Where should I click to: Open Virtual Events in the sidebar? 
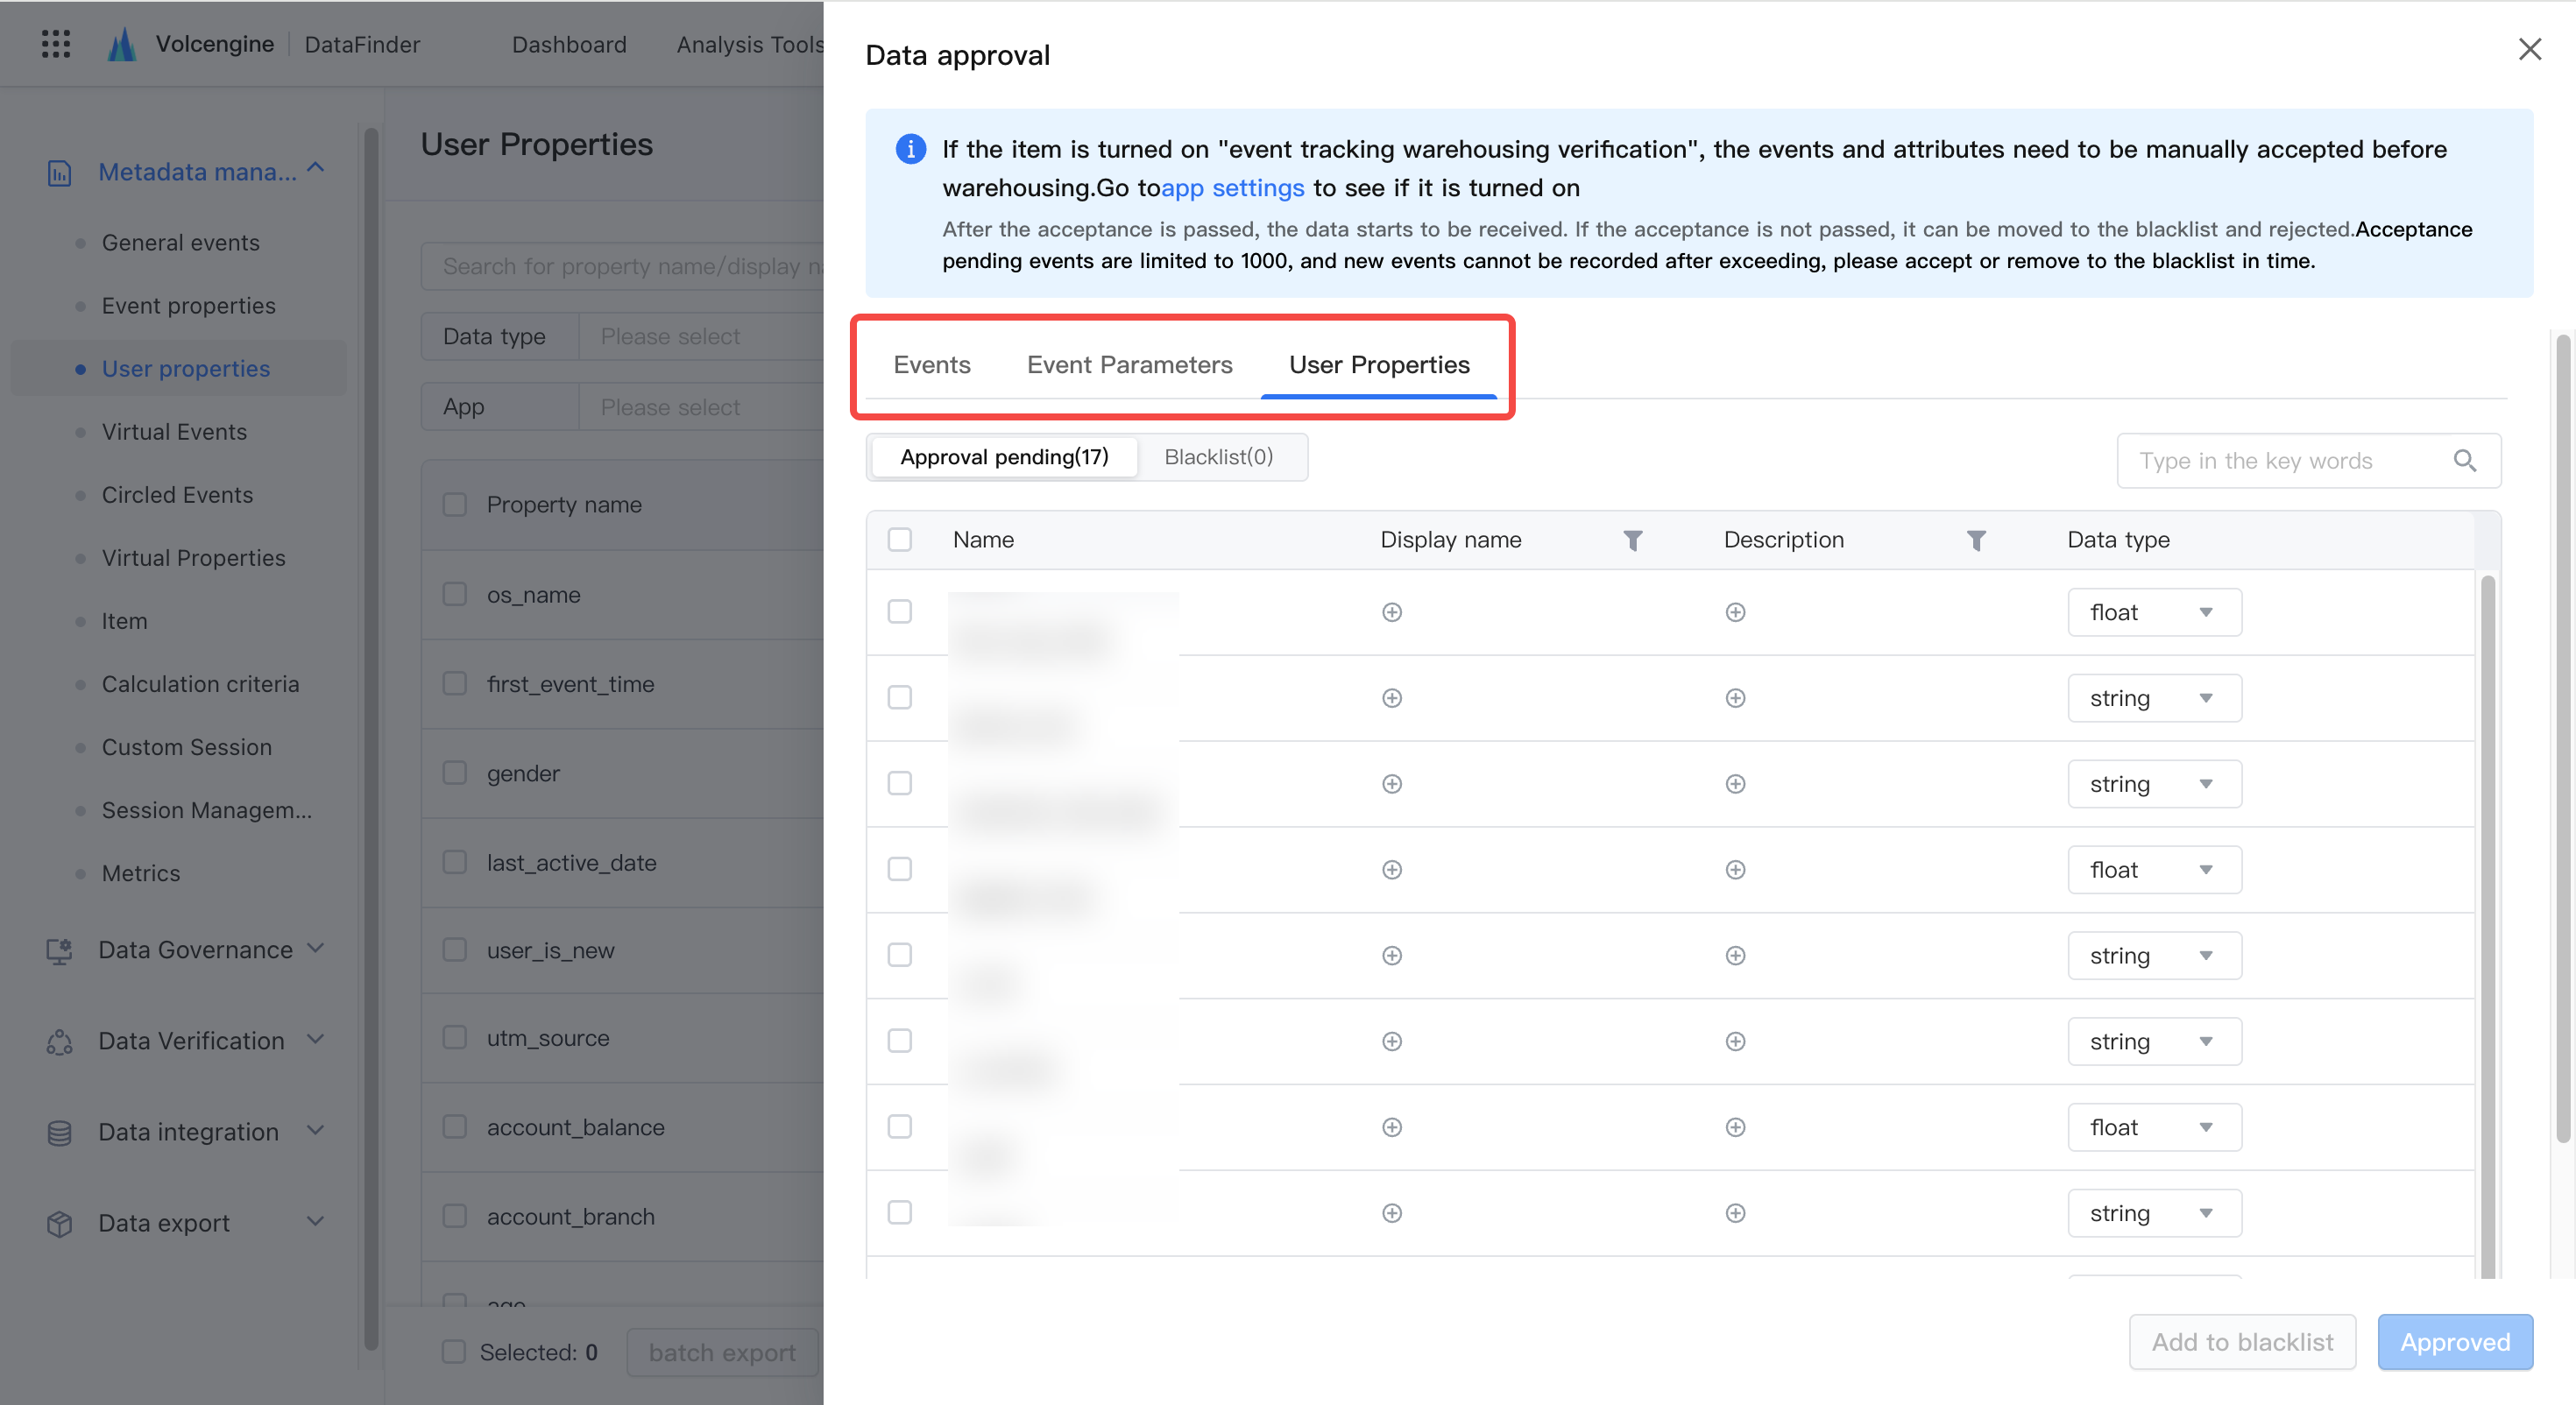point(174,432)
